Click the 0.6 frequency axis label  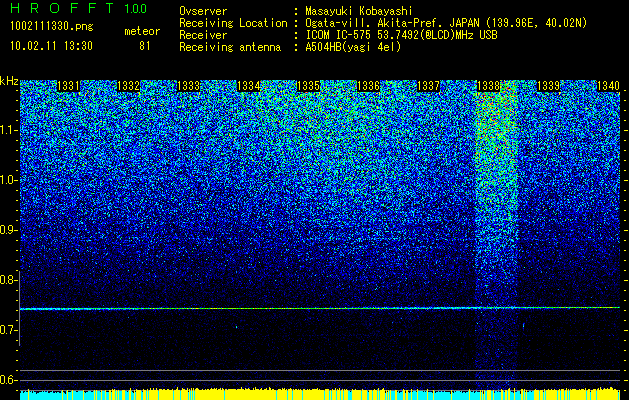click(7, 380)
